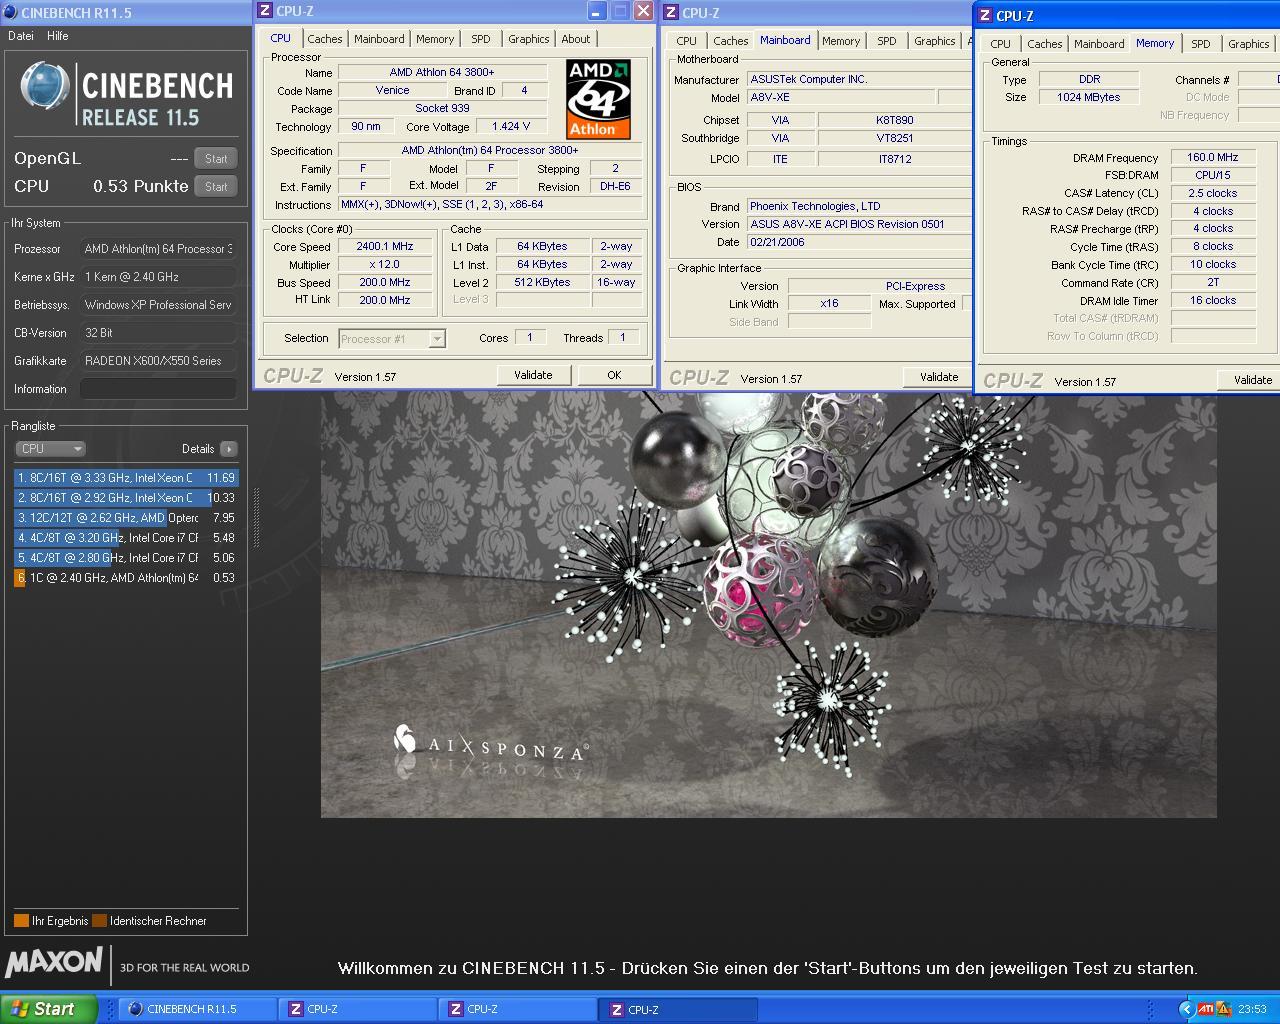This screenshot has height=1024, width=1280.
Task: Open the Hilfe menu
Action: coord(58,36)
